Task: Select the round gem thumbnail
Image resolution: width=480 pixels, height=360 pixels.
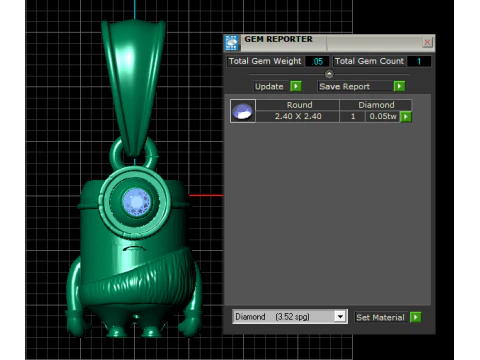Action: click(243, 111)
